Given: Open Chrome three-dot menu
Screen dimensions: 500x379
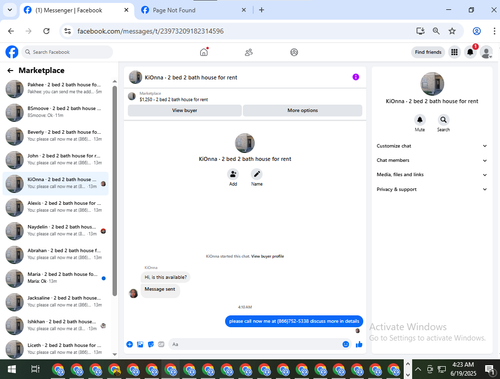Looking at the screenshot, I should coord(494,31).
